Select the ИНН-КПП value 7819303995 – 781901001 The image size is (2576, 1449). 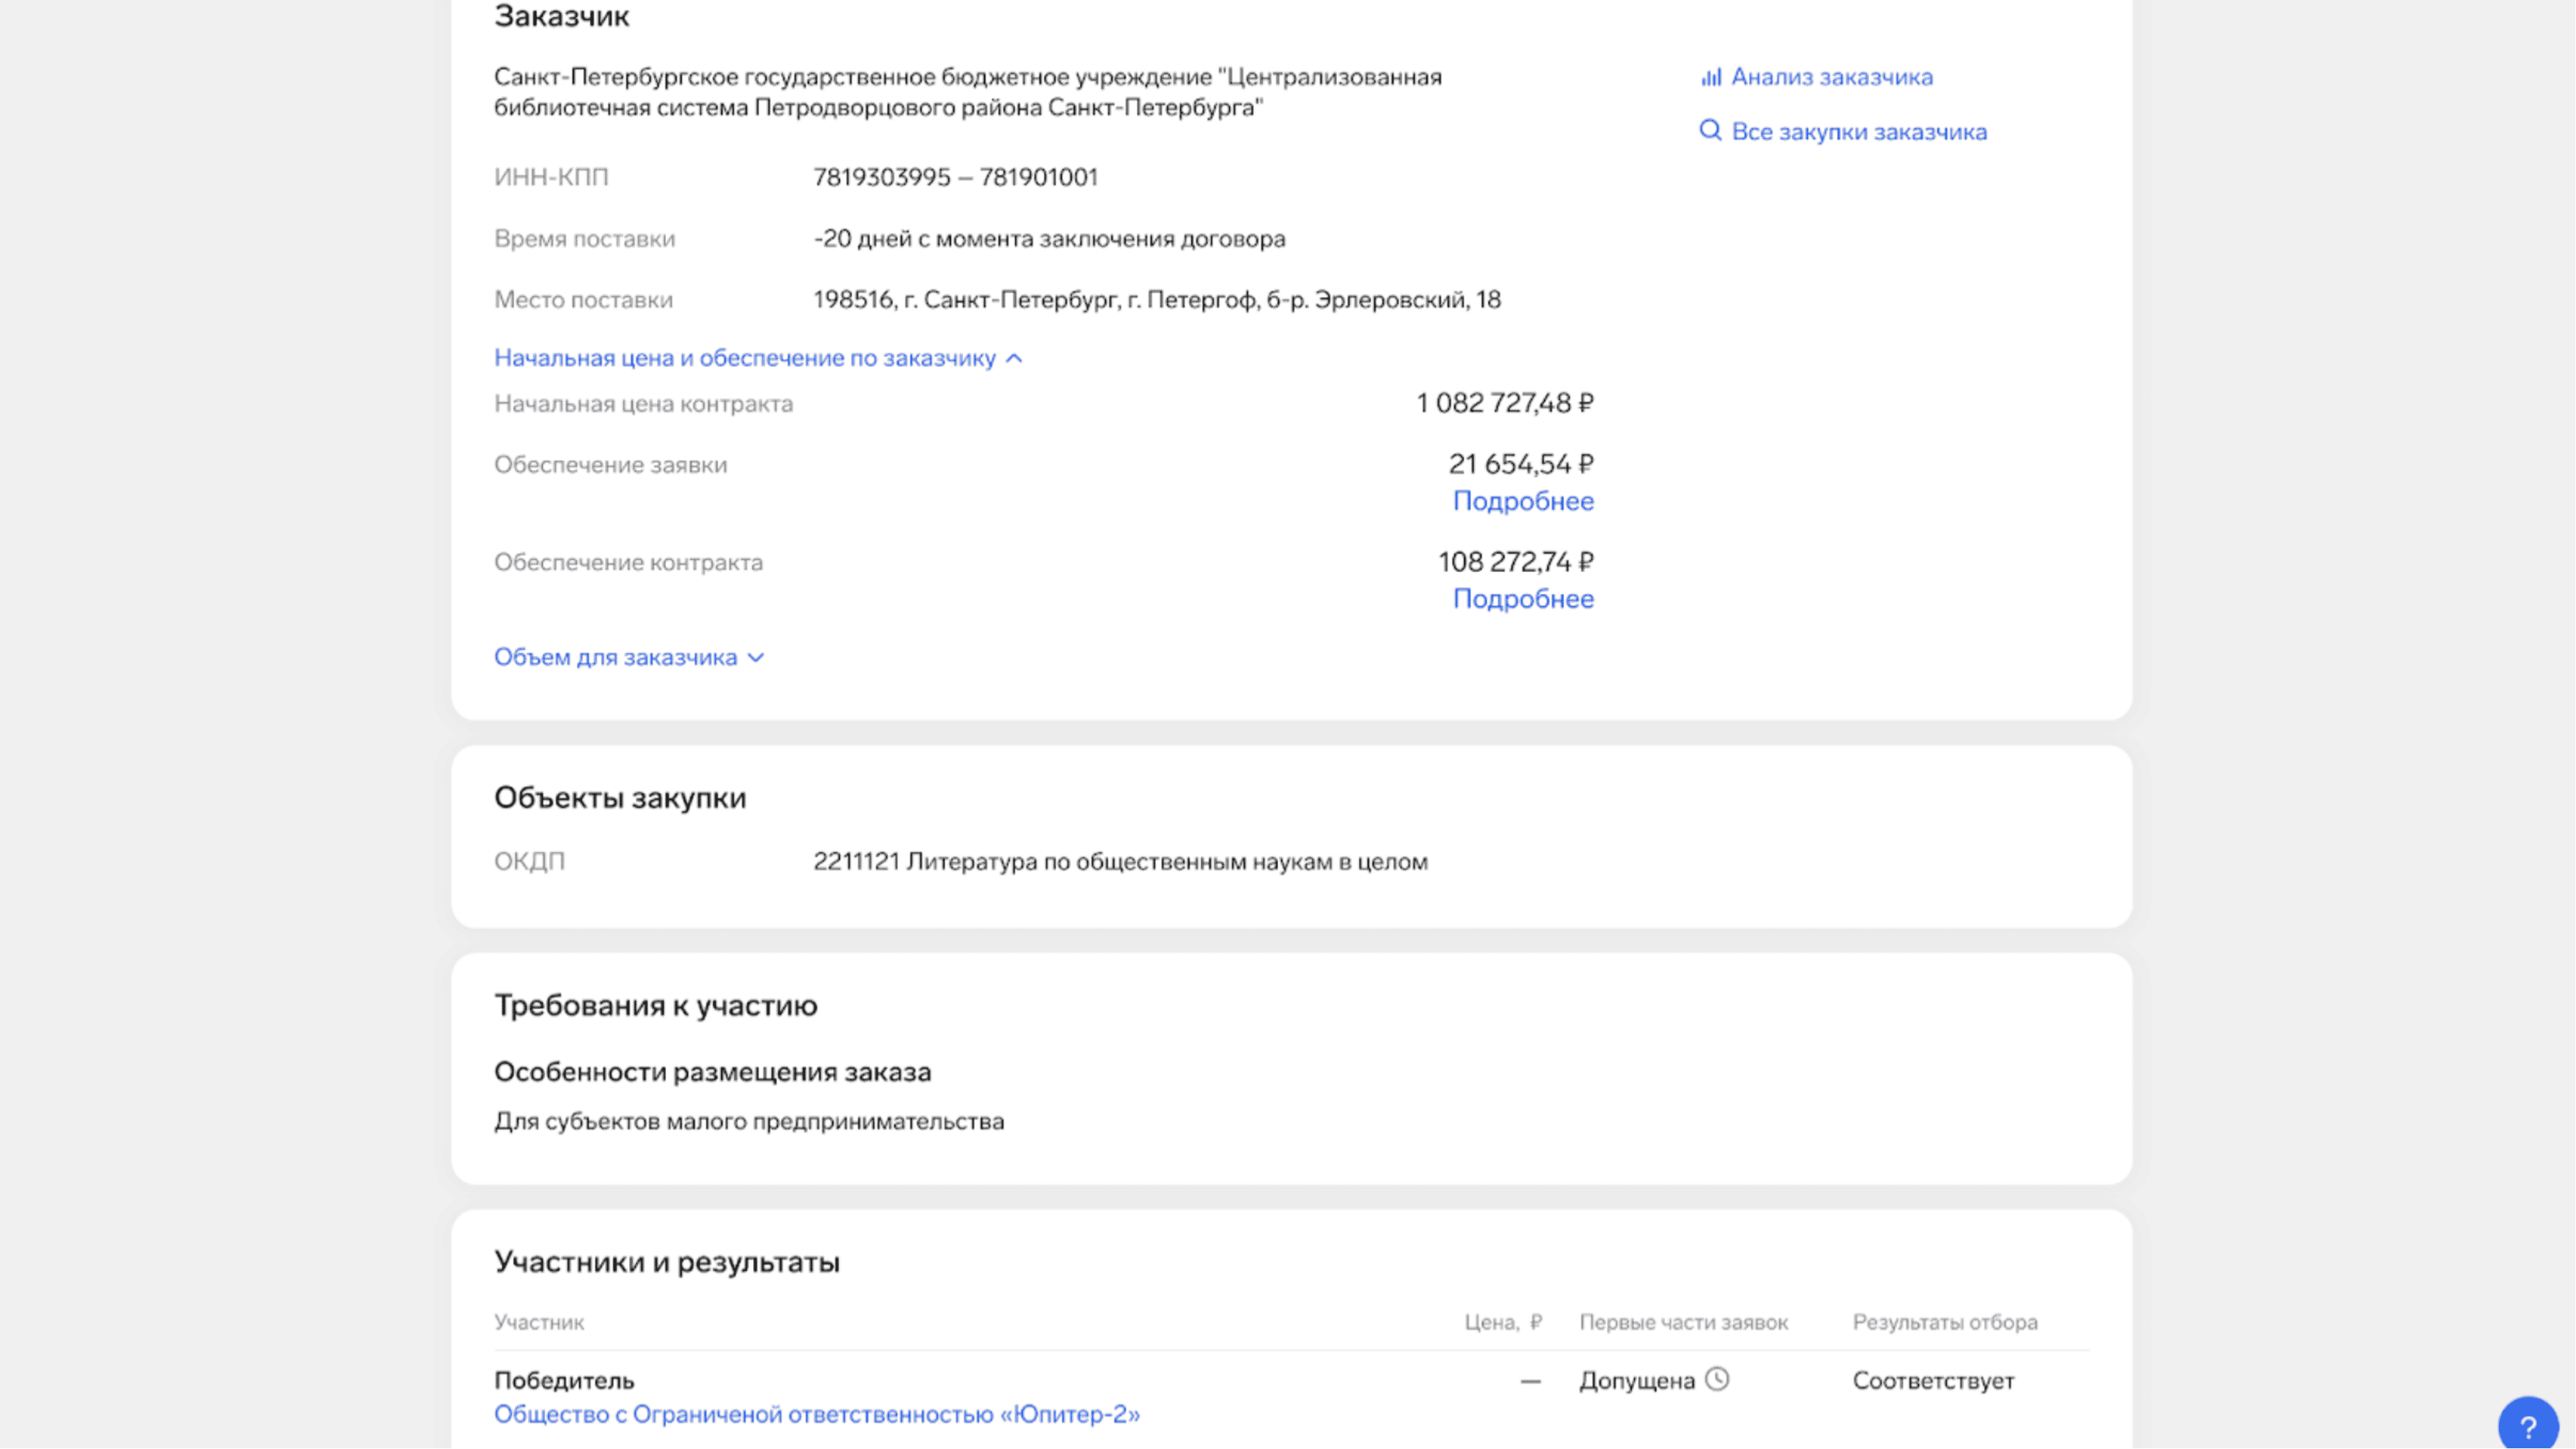(x=955, y=177)
